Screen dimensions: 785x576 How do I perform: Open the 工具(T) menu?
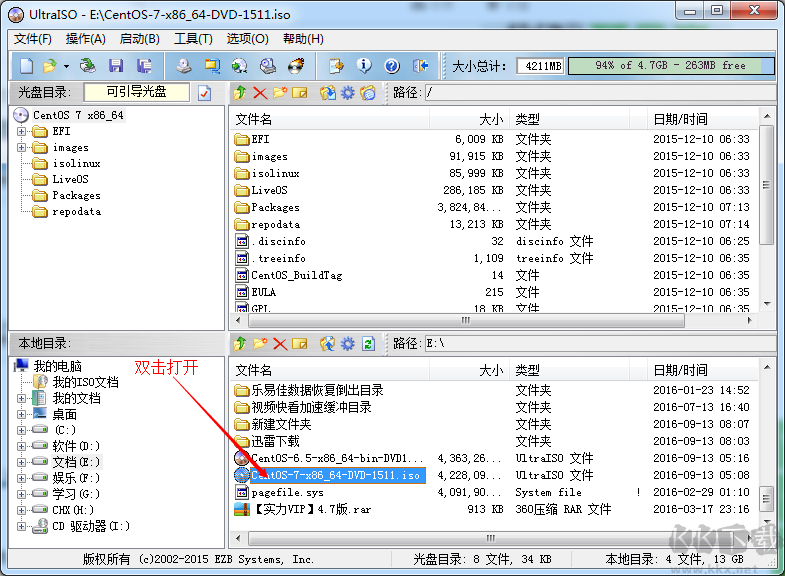coord(192,39)
